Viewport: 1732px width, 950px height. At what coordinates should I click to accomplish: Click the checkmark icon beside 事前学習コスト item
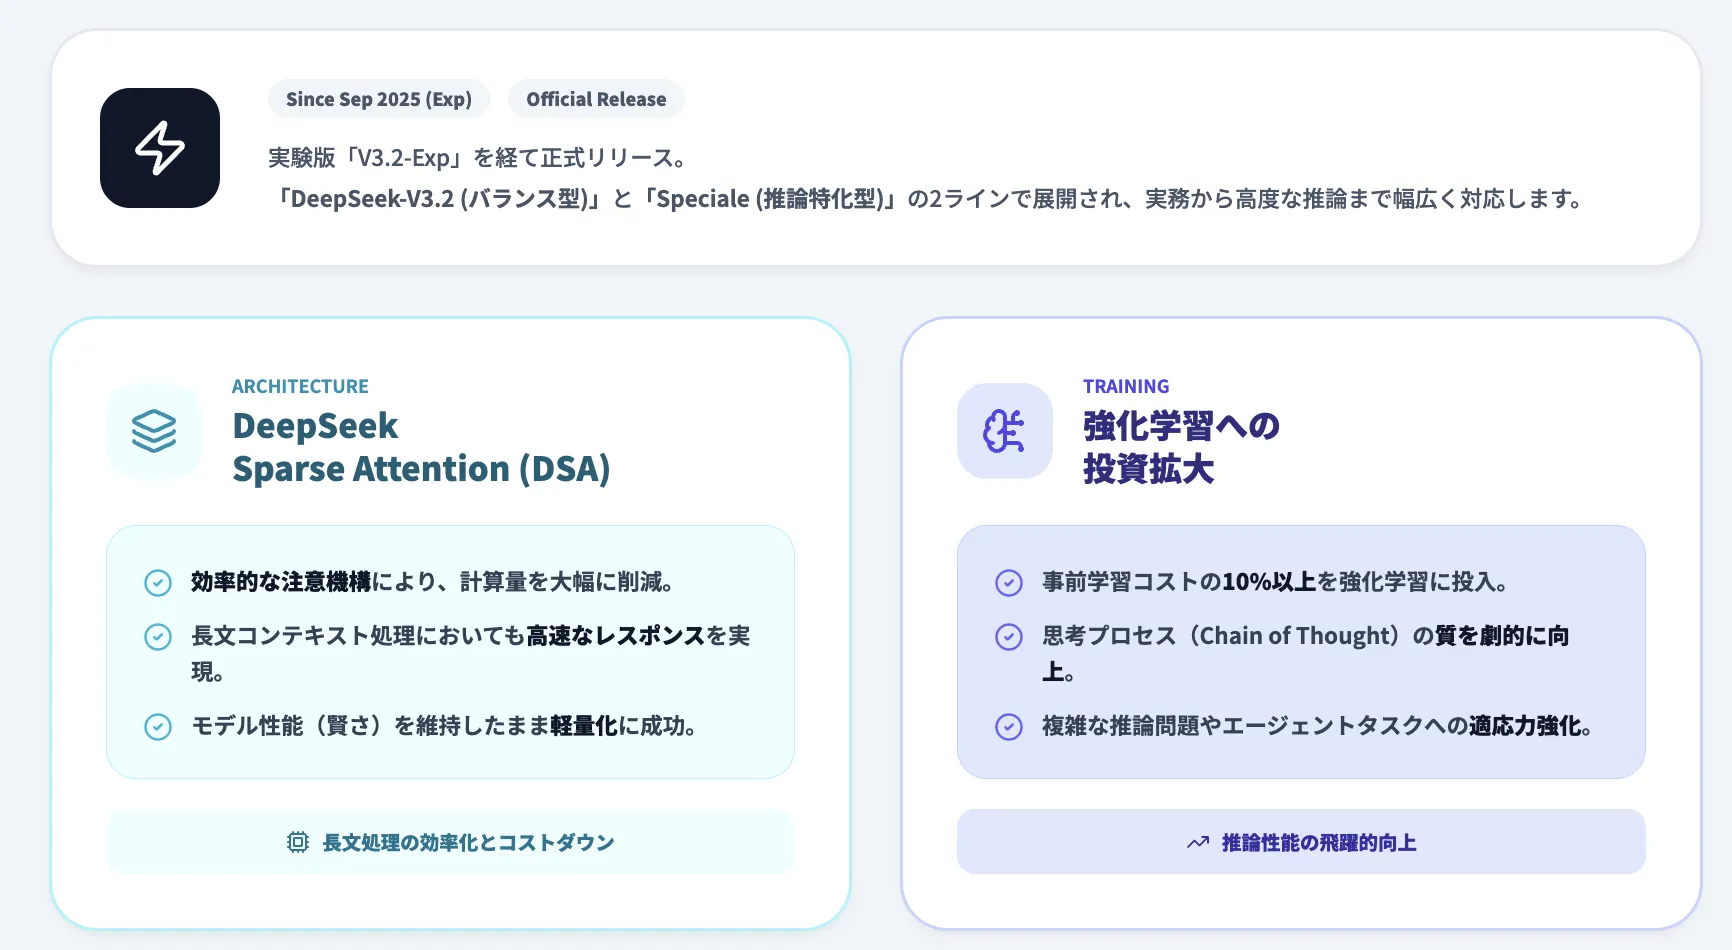tap(1008, 582)
